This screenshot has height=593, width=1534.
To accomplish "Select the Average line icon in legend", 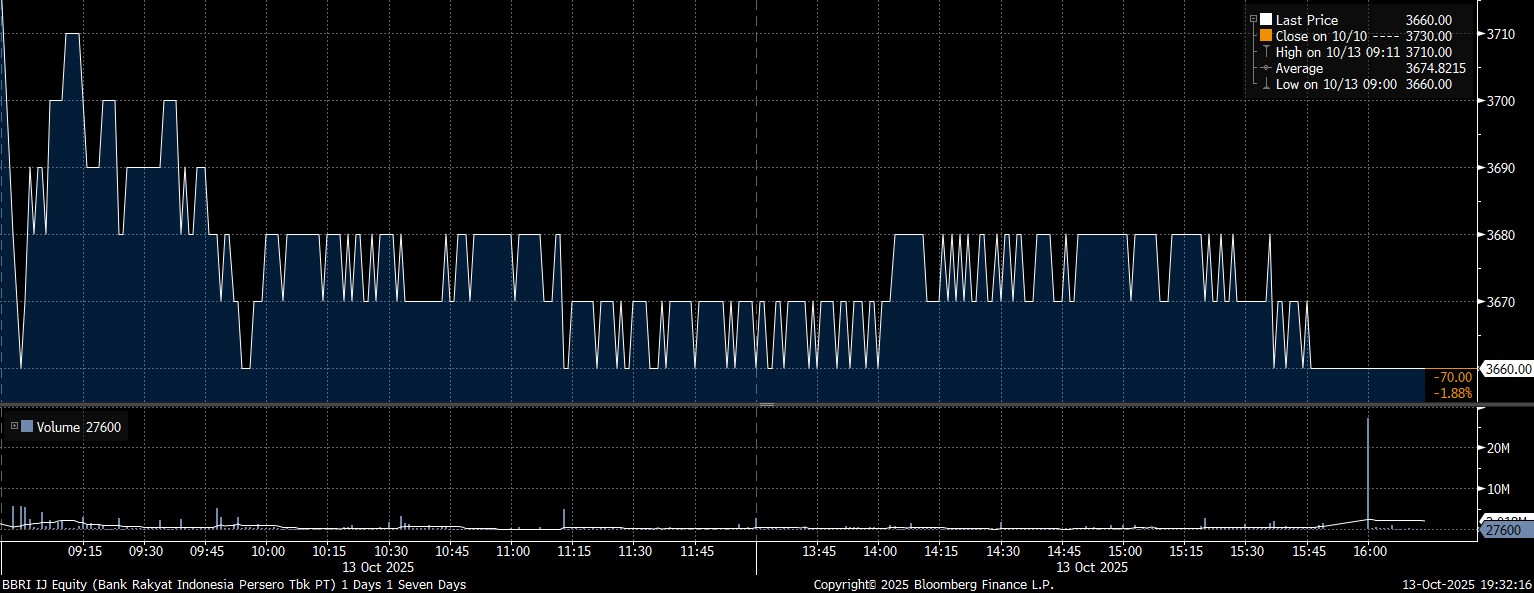I will pyautogui.click(x=1266, y=68).
